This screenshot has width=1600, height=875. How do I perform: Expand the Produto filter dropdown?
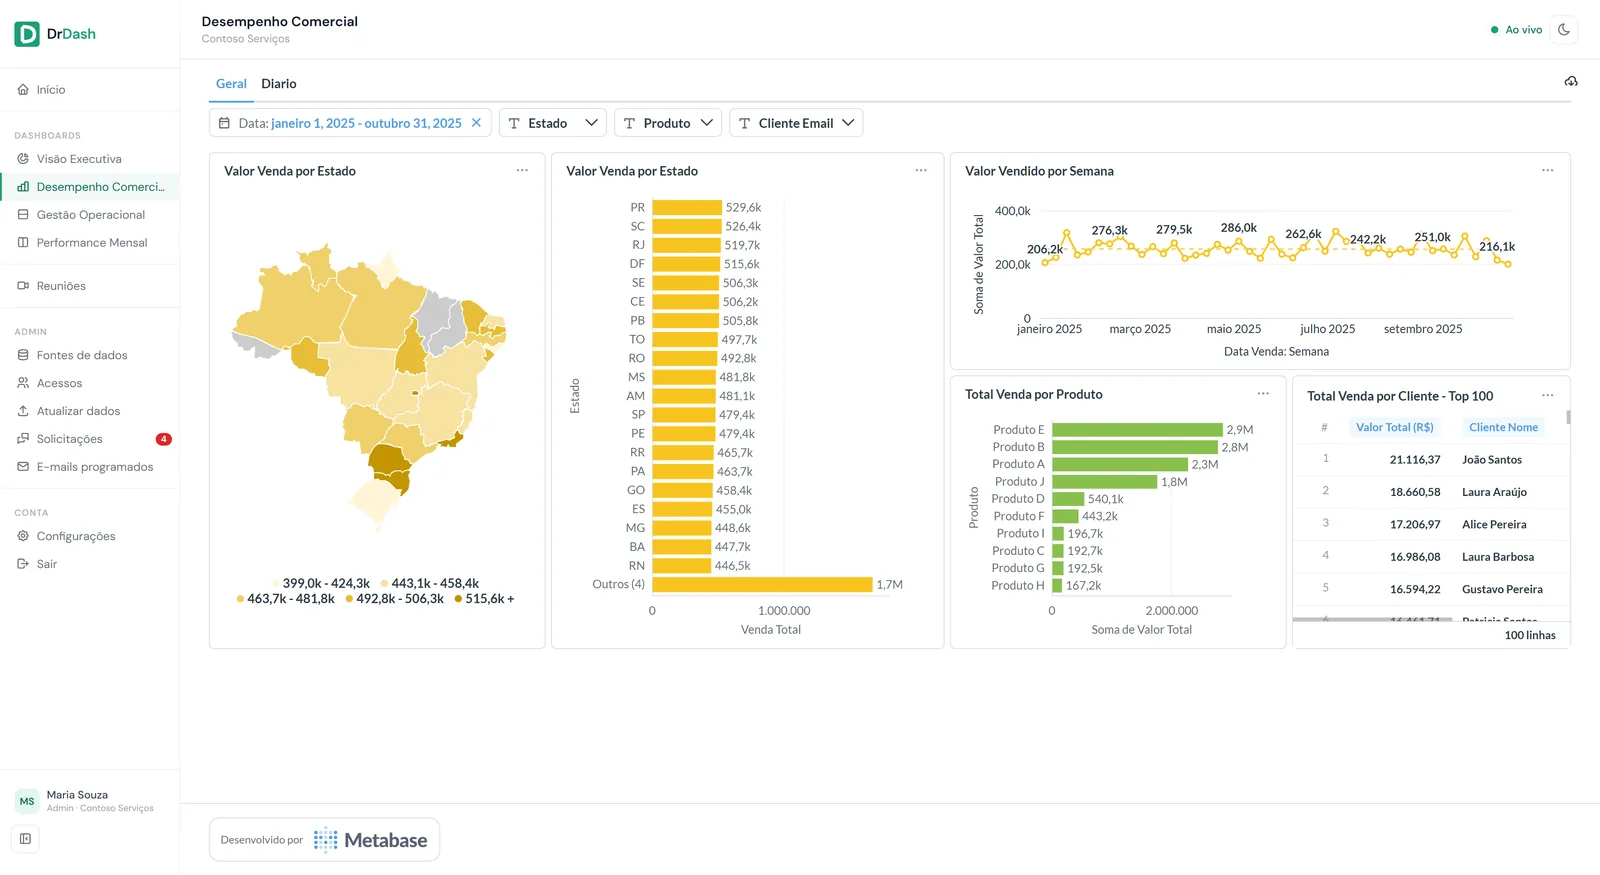click(668, 123)
